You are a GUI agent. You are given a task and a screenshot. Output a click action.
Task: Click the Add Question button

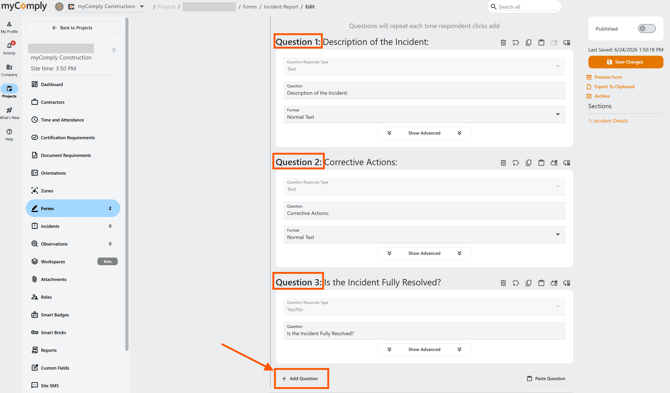click(x=301, y=378)
